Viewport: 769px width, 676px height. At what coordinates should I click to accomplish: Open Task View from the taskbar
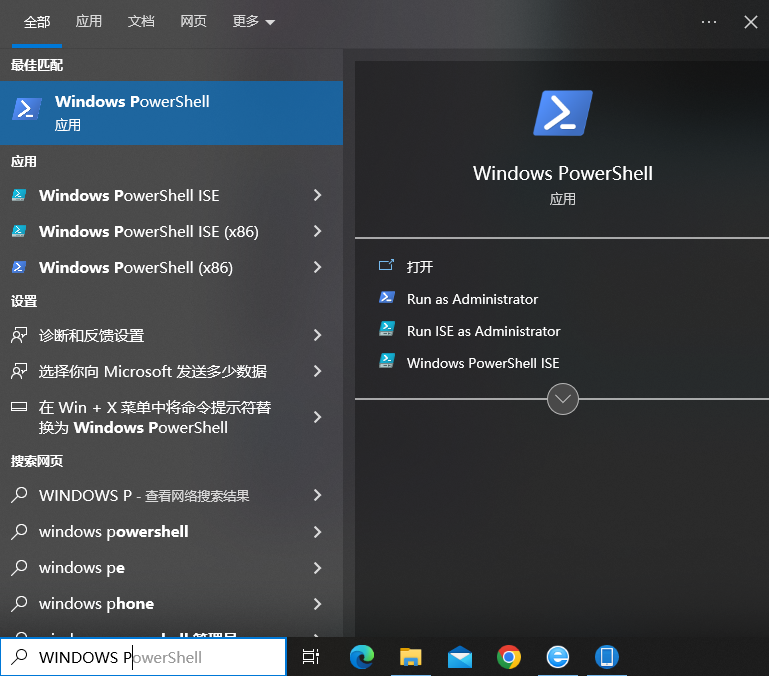click(x=311, y=656)
